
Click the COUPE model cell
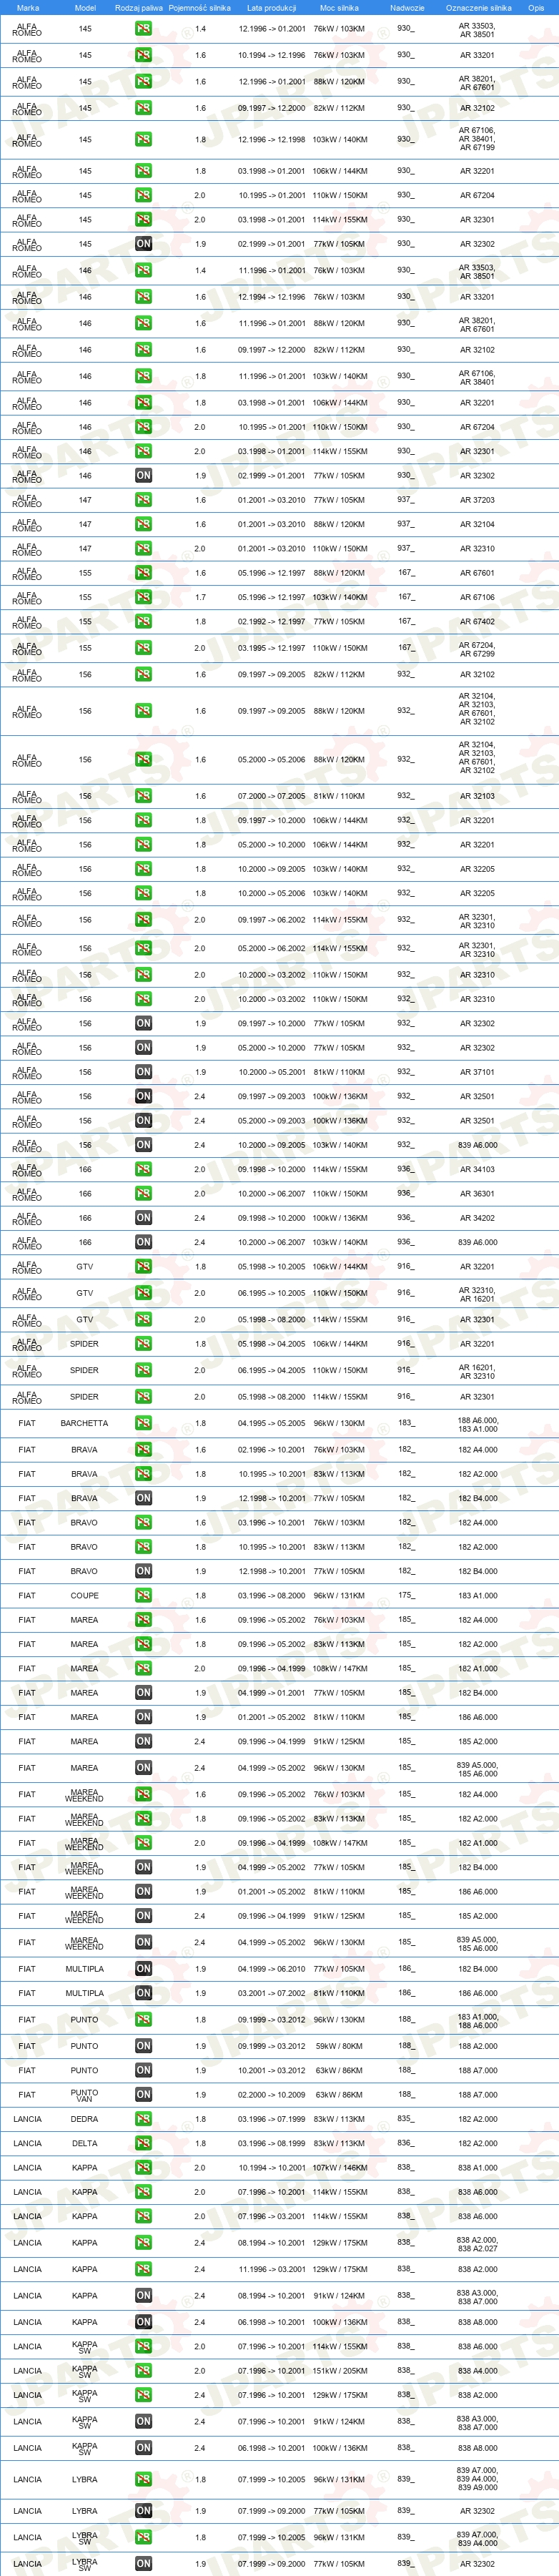click(84, 1596)
